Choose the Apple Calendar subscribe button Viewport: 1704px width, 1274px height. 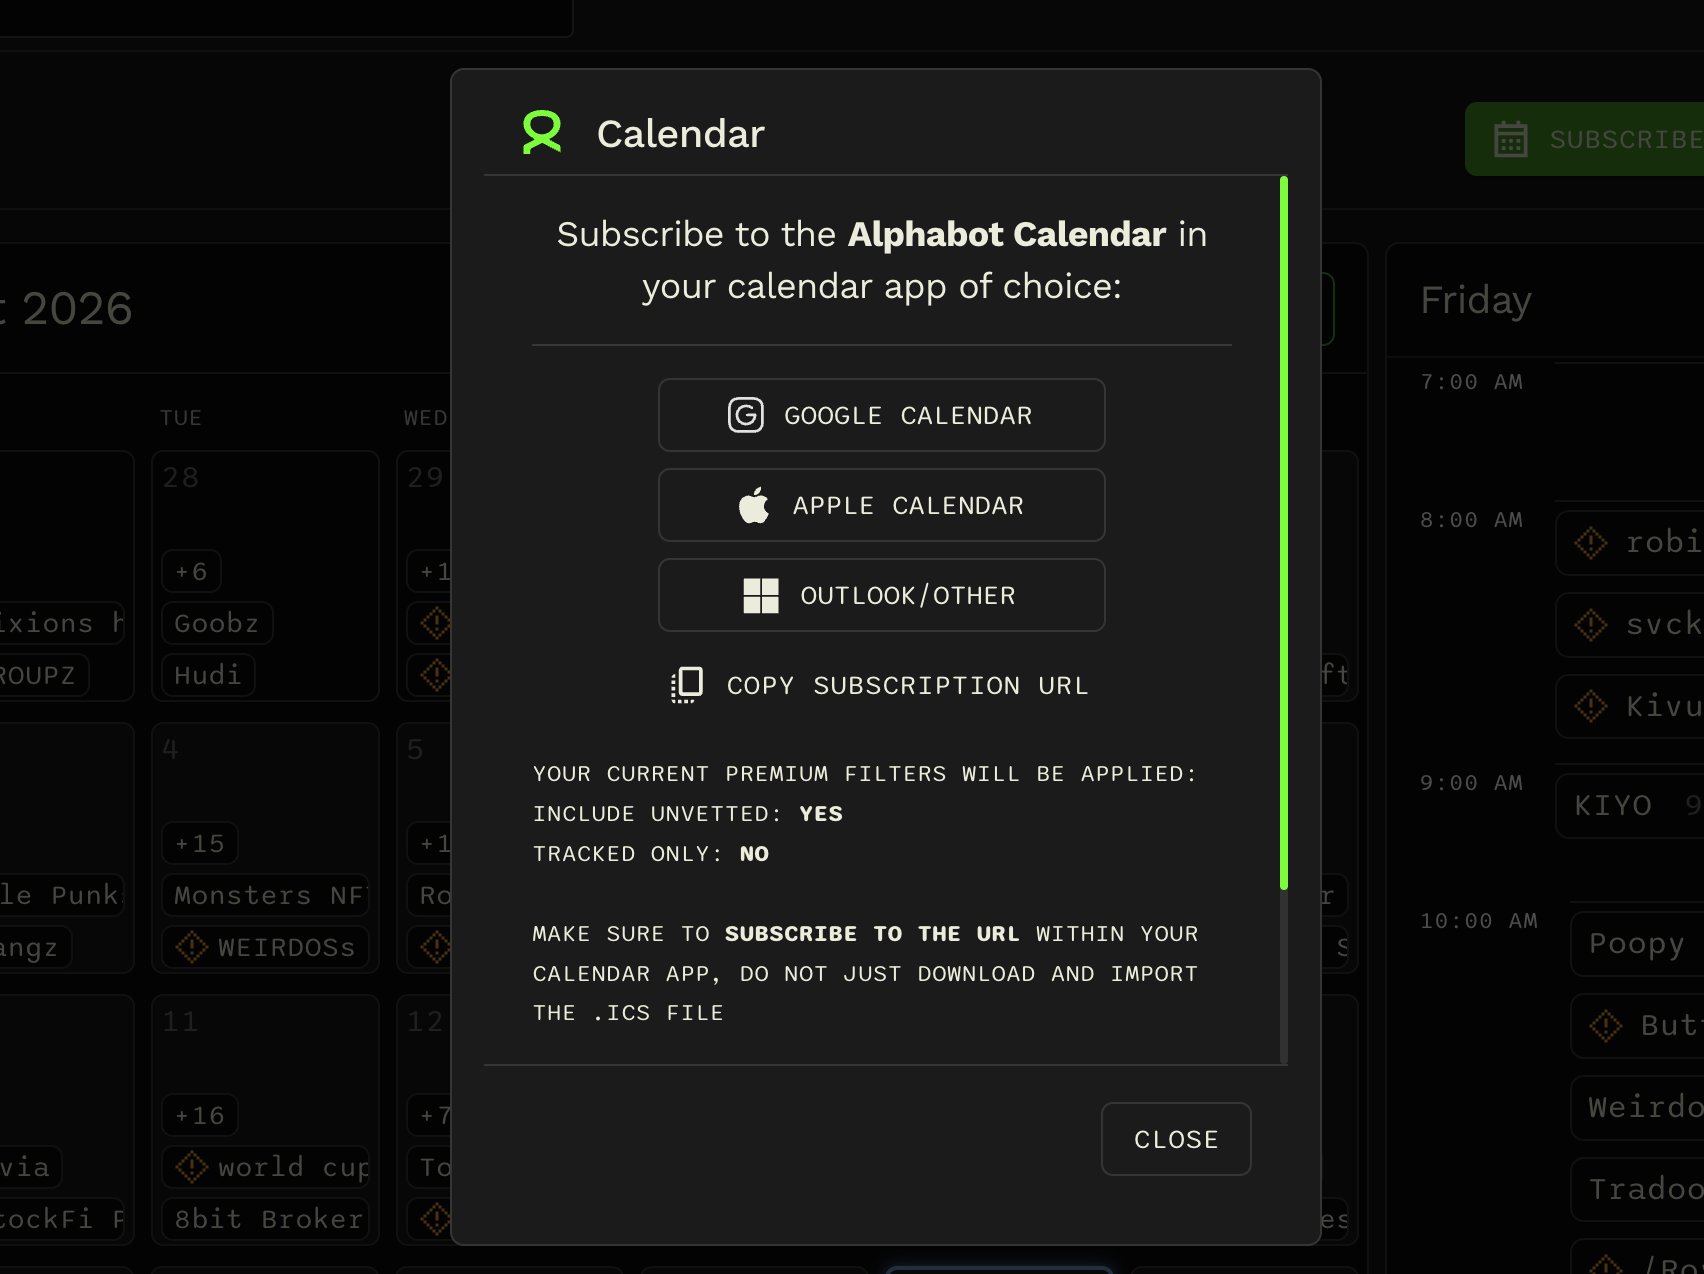[881, 505]
